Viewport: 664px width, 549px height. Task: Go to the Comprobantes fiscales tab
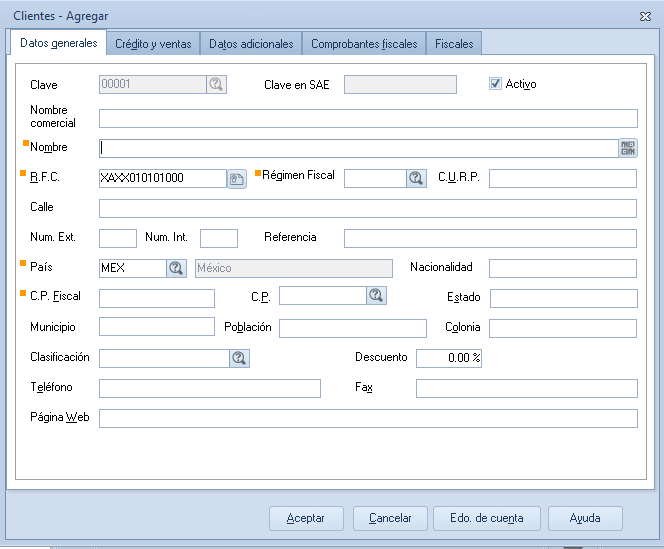[x=364, y=44]
